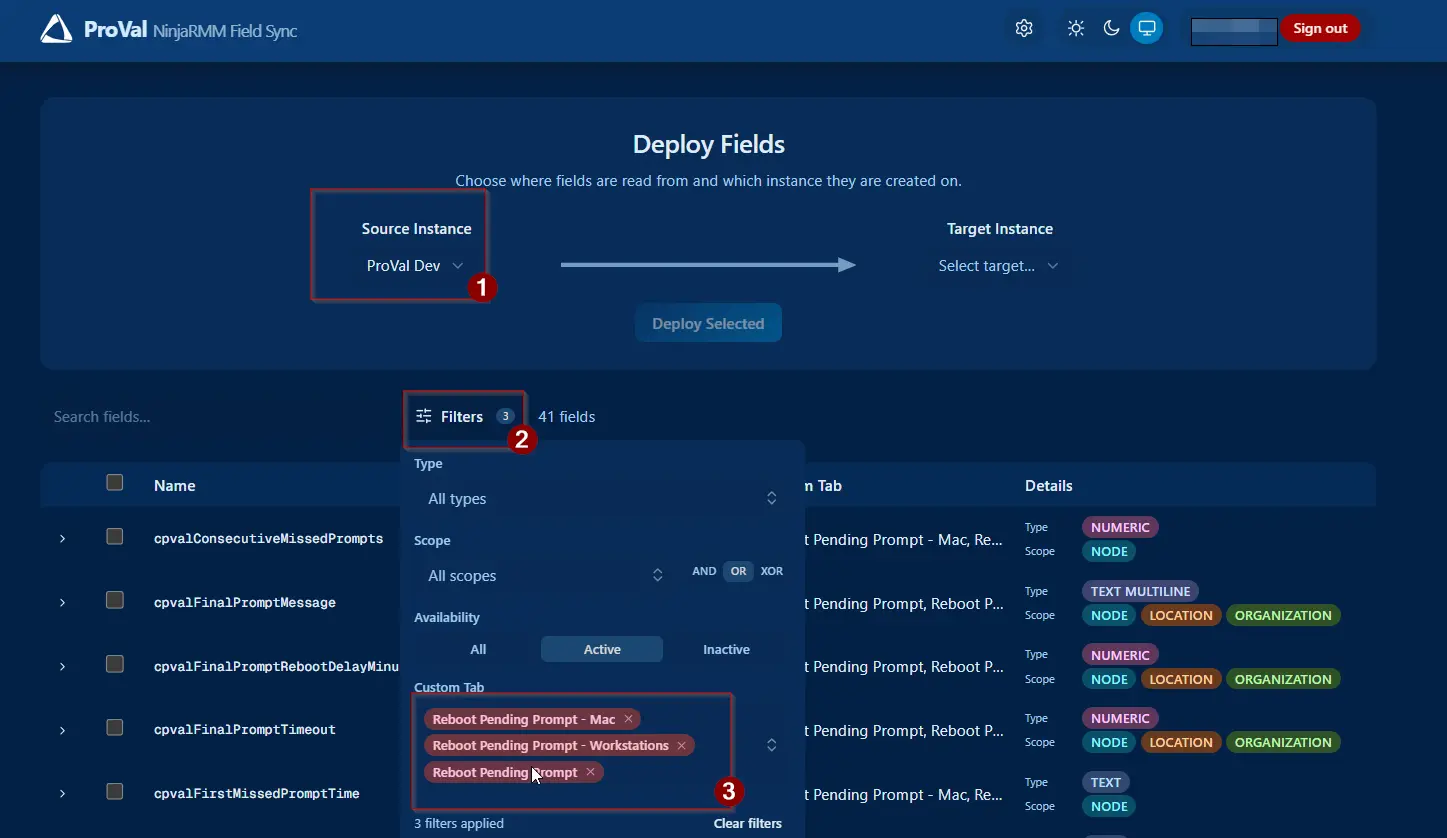The width and height of the screenshot is (1447, 838).
Task: Check the cpvalConsecutiveMissedPrompts row checkbox
Action: 115,537
